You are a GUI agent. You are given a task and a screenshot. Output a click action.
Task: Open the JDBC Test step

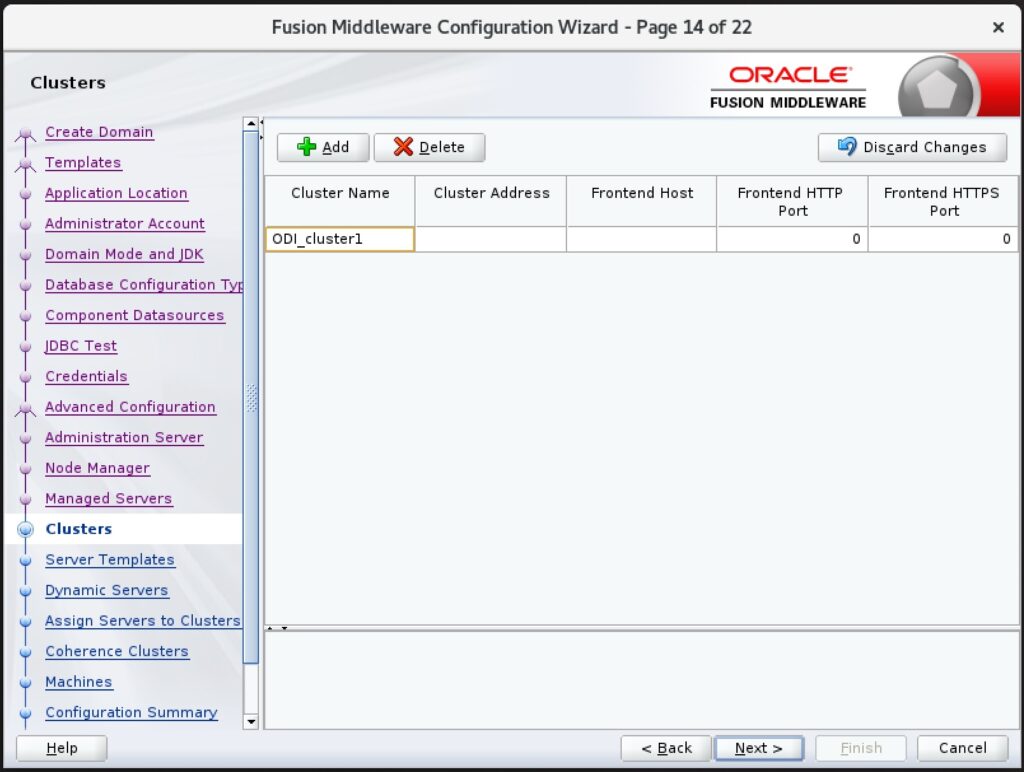point(81,346)
